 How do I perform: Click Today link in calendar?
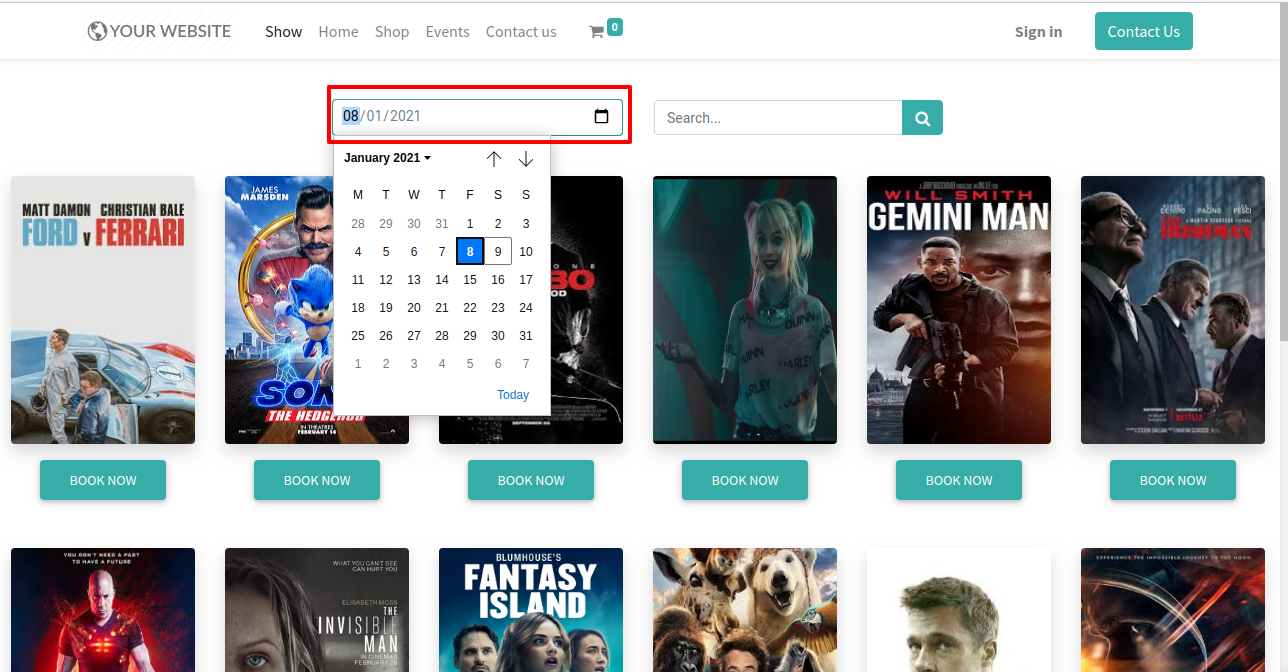[513, 395]
